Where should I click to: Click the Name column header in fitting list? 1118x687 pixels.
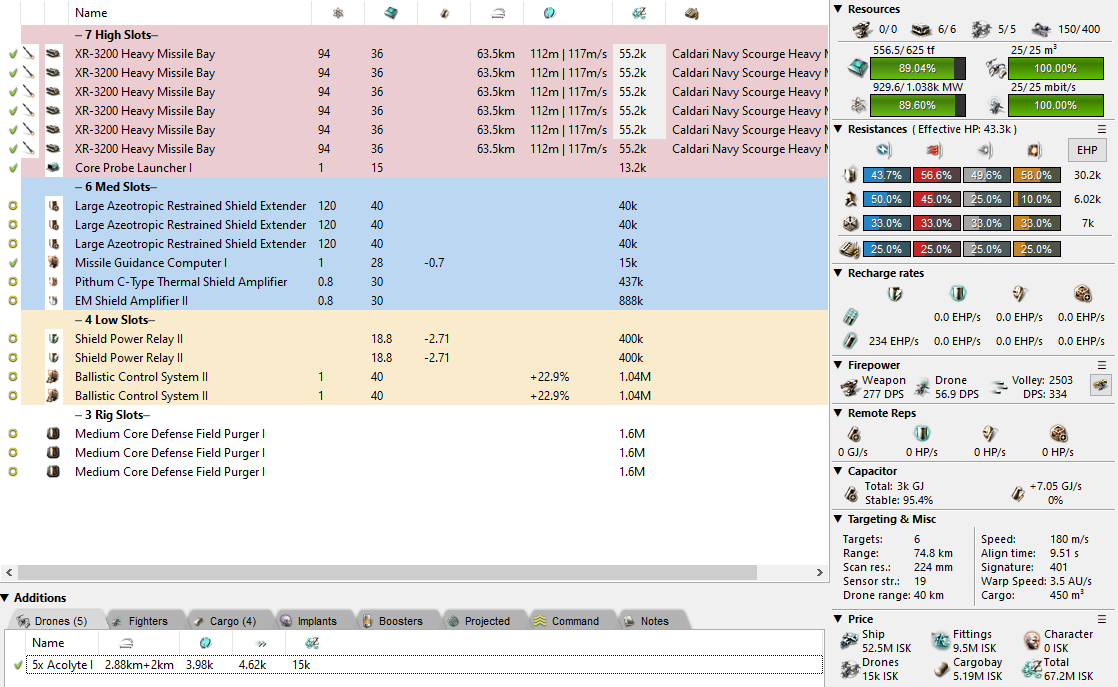coord(91,13)
